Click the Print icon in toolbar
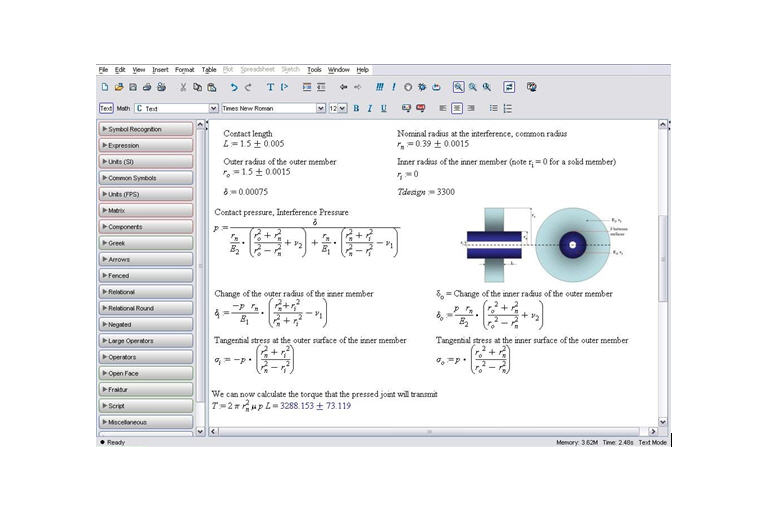This screenshot has height=512, width=768. click(147, 87)
